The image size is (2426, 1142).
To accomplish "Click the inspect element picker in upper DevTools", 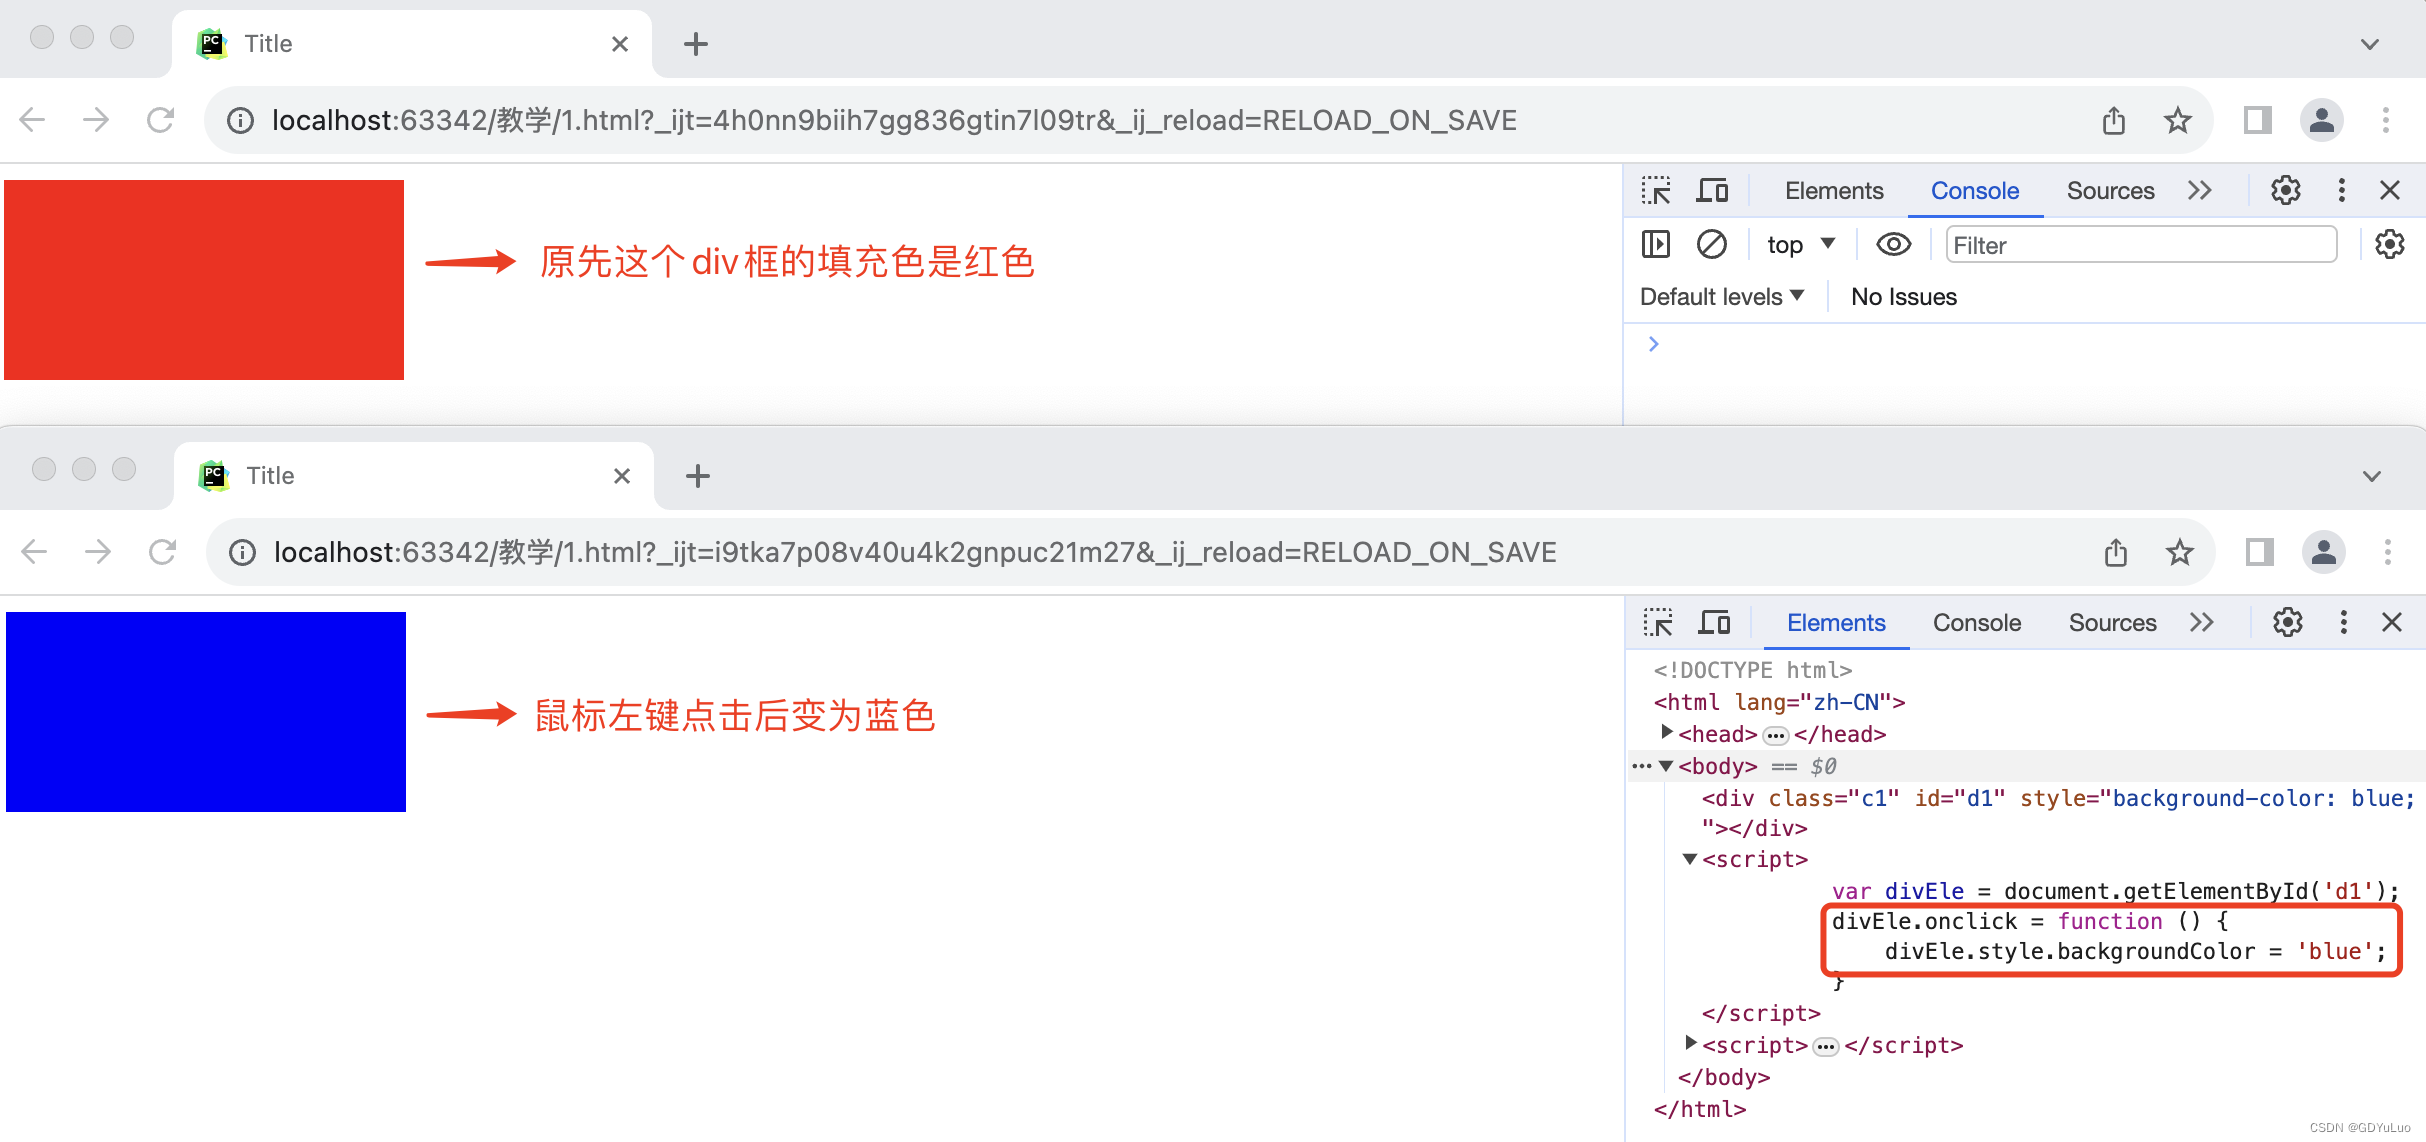I will click(1656, 190).
